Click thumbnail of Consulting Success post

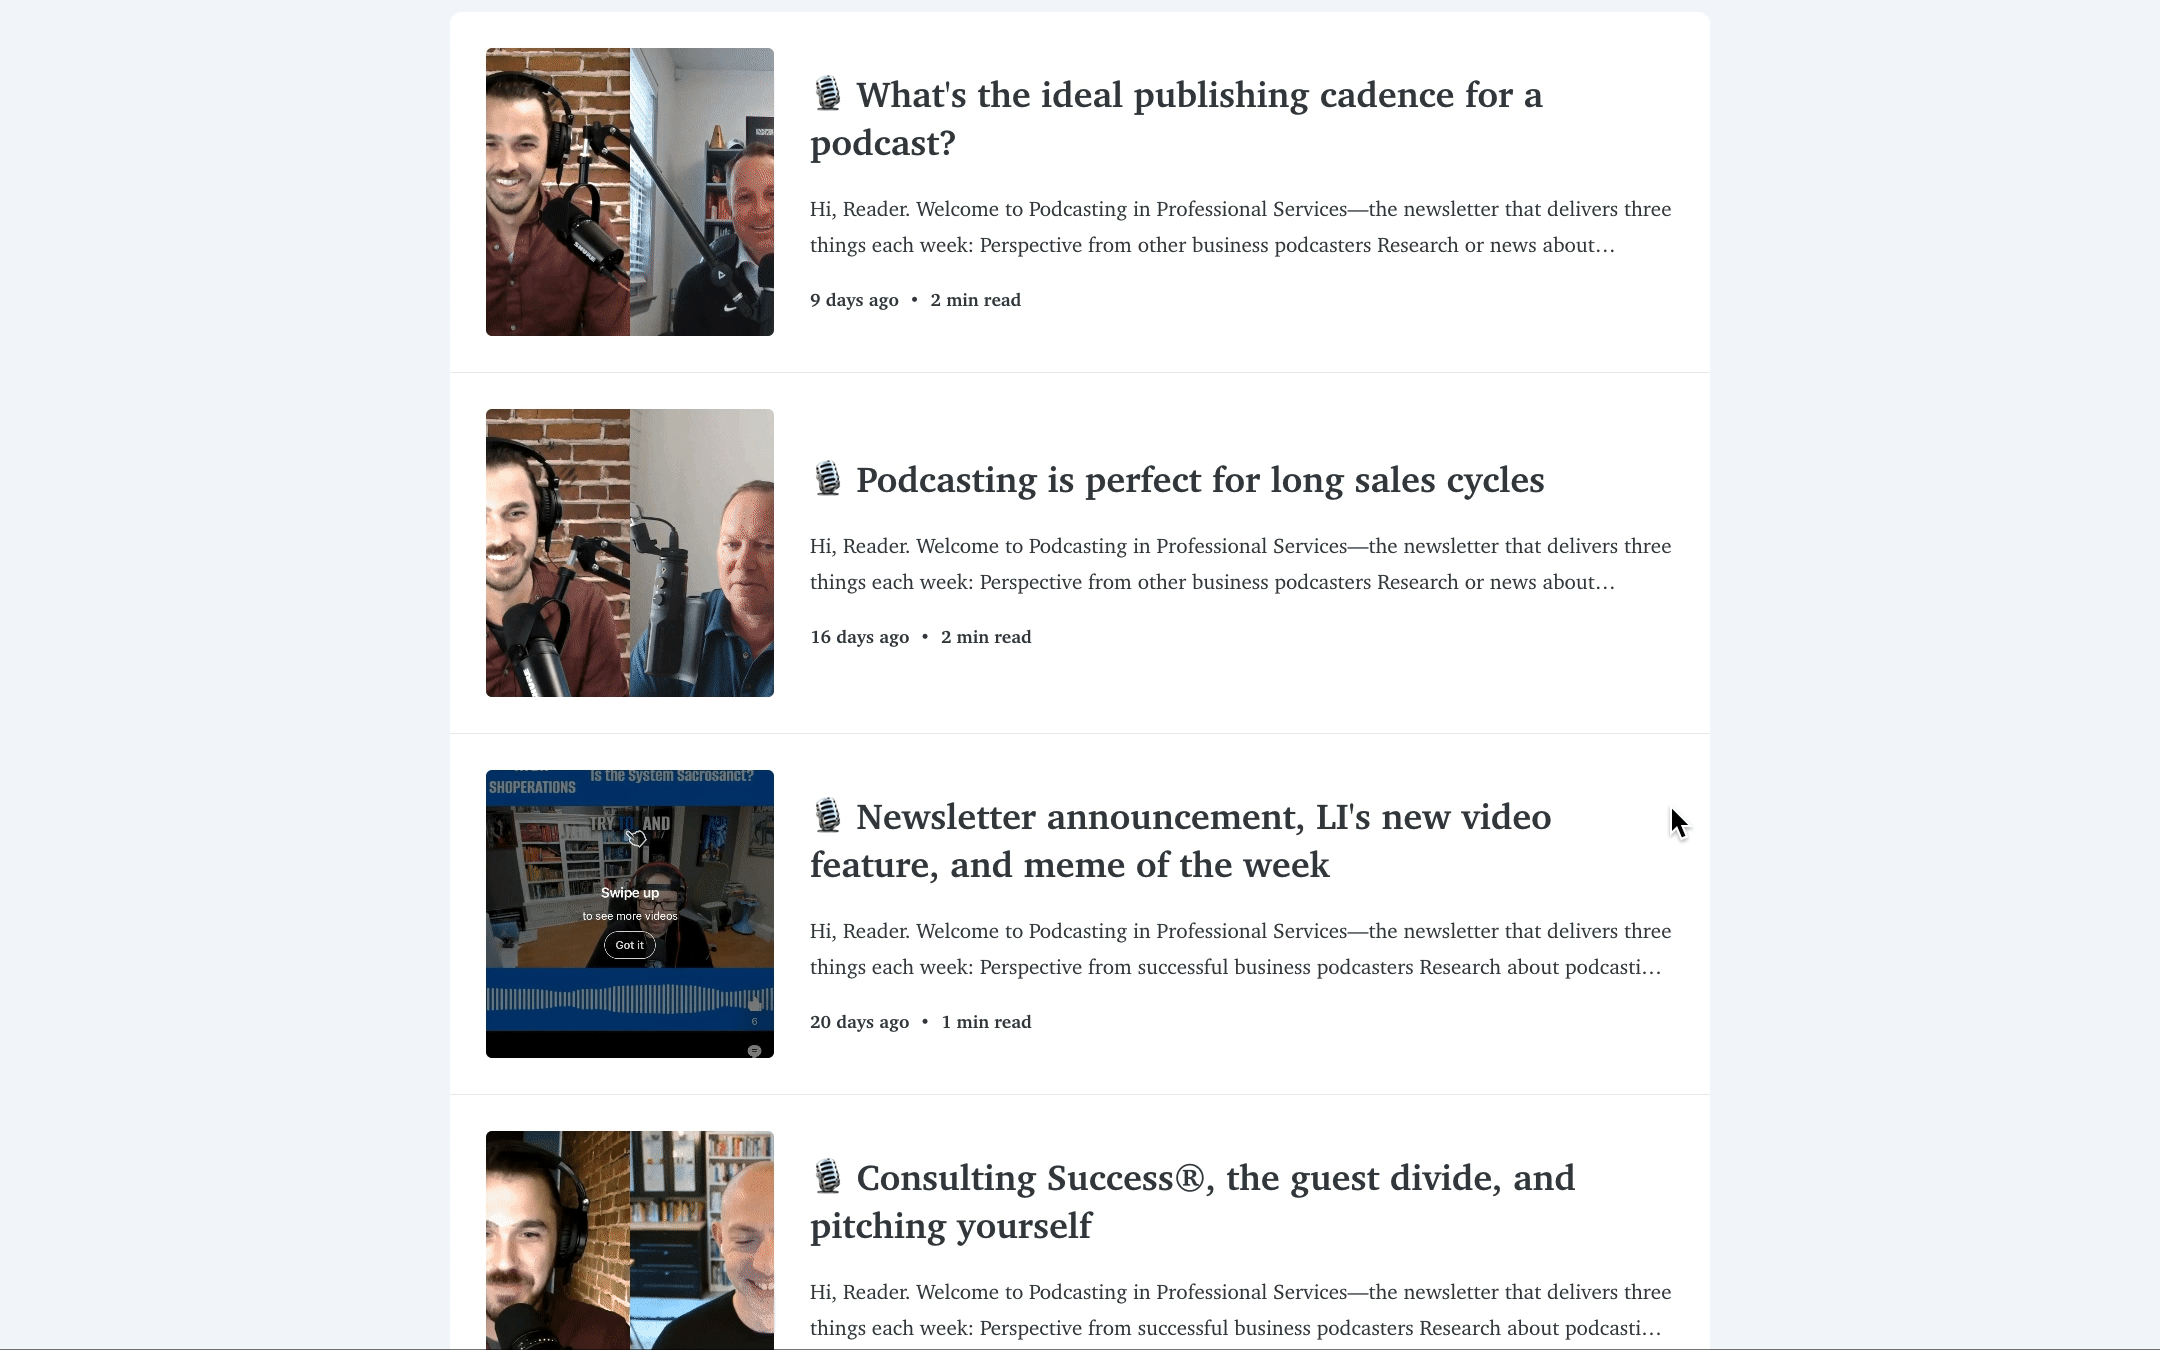[629, 1240]
